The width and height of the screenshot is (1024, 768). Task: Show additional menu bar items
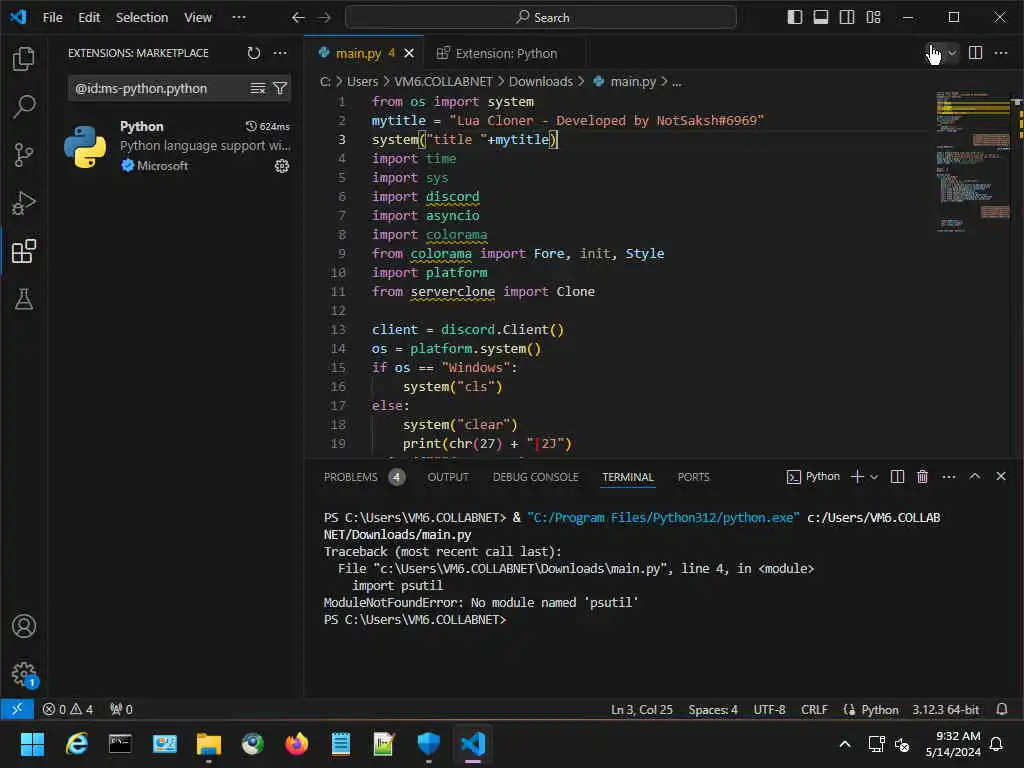239,18
